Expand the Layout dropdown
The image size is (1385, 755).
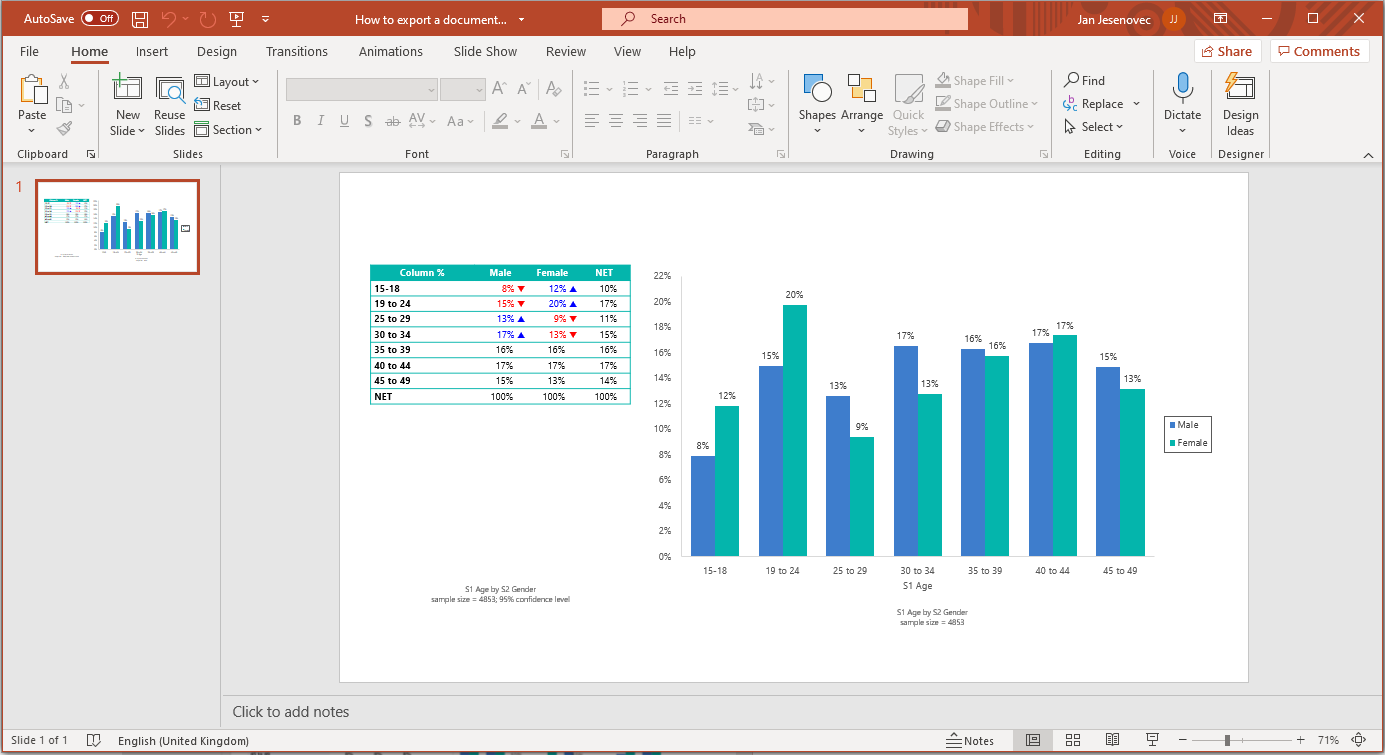click(x=227, y=82)
